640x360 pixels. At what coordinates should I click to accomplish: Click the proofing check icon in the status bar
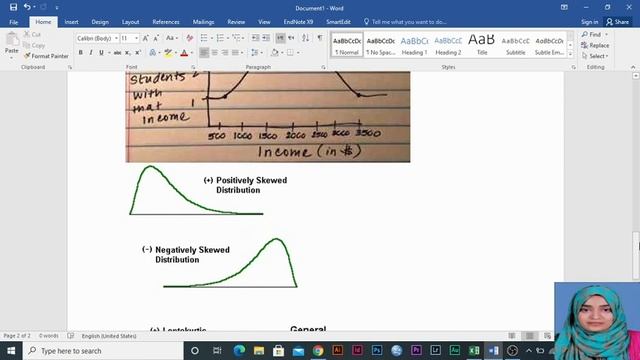click(71, 336)
